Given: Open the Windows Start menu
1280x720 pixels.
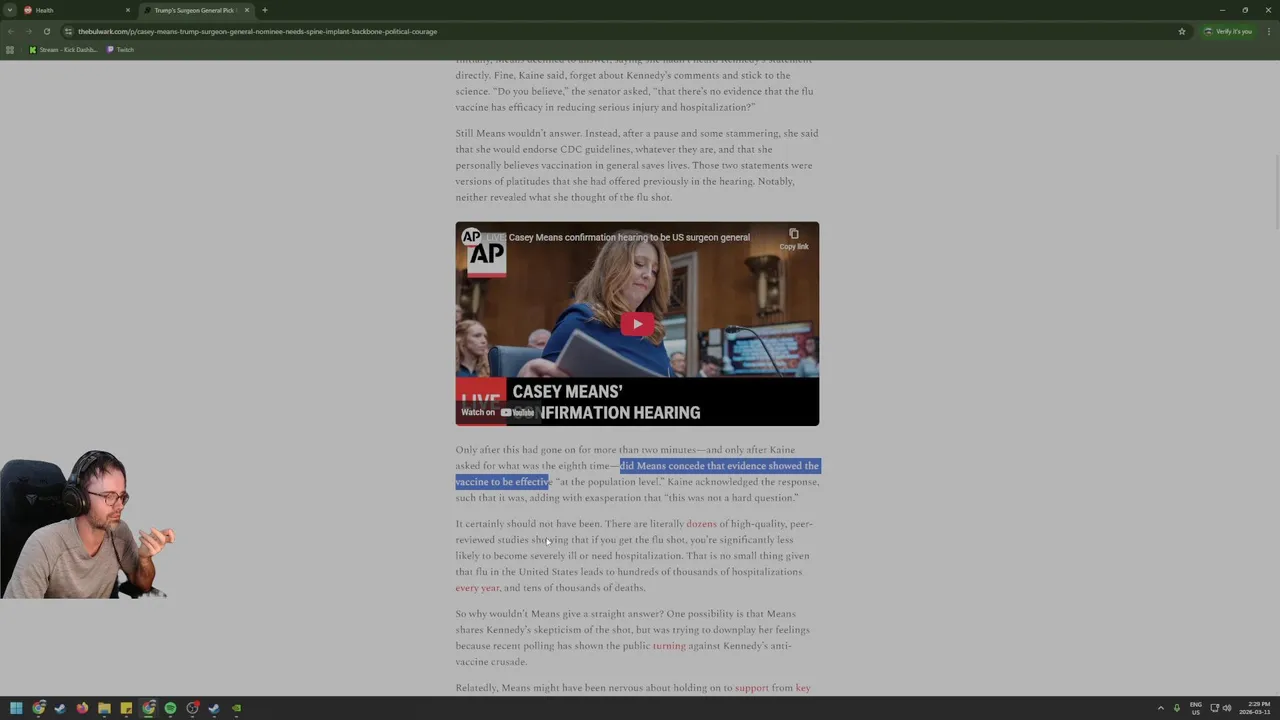Looking at the screenshot, I should tap(16, 708).
